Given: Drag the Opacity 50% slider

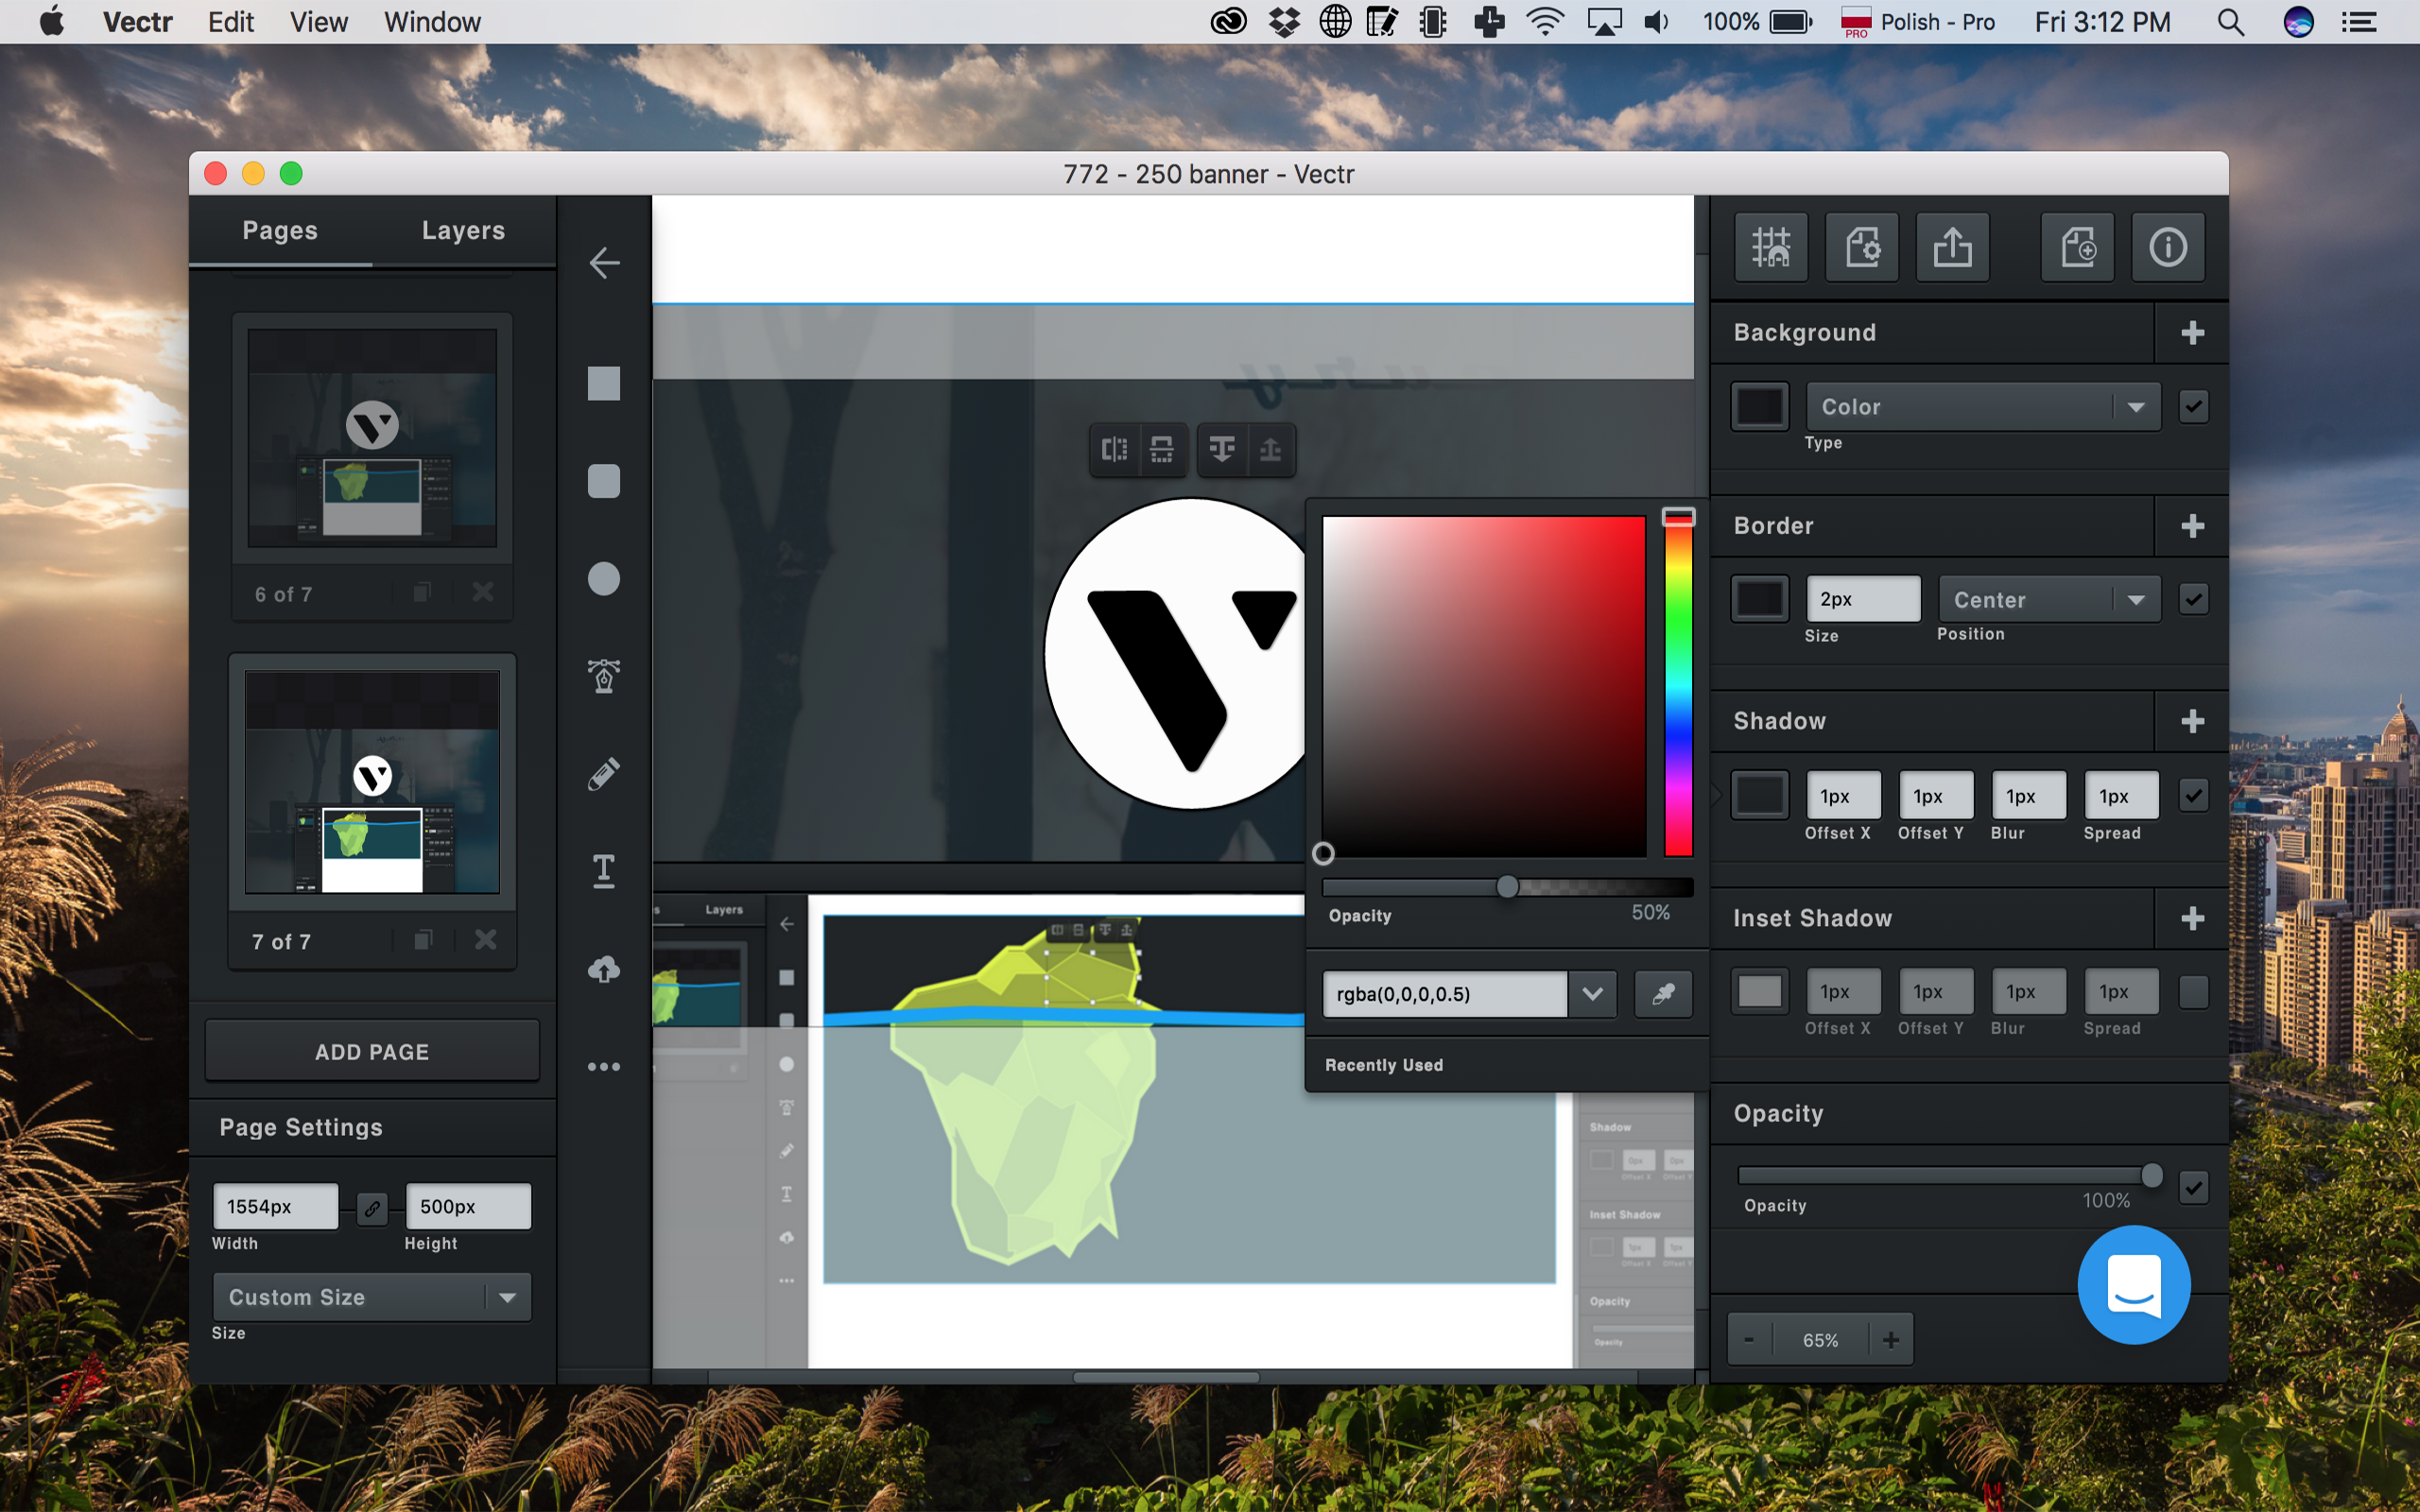Looking at the screenshot, I should point(1504,886).
